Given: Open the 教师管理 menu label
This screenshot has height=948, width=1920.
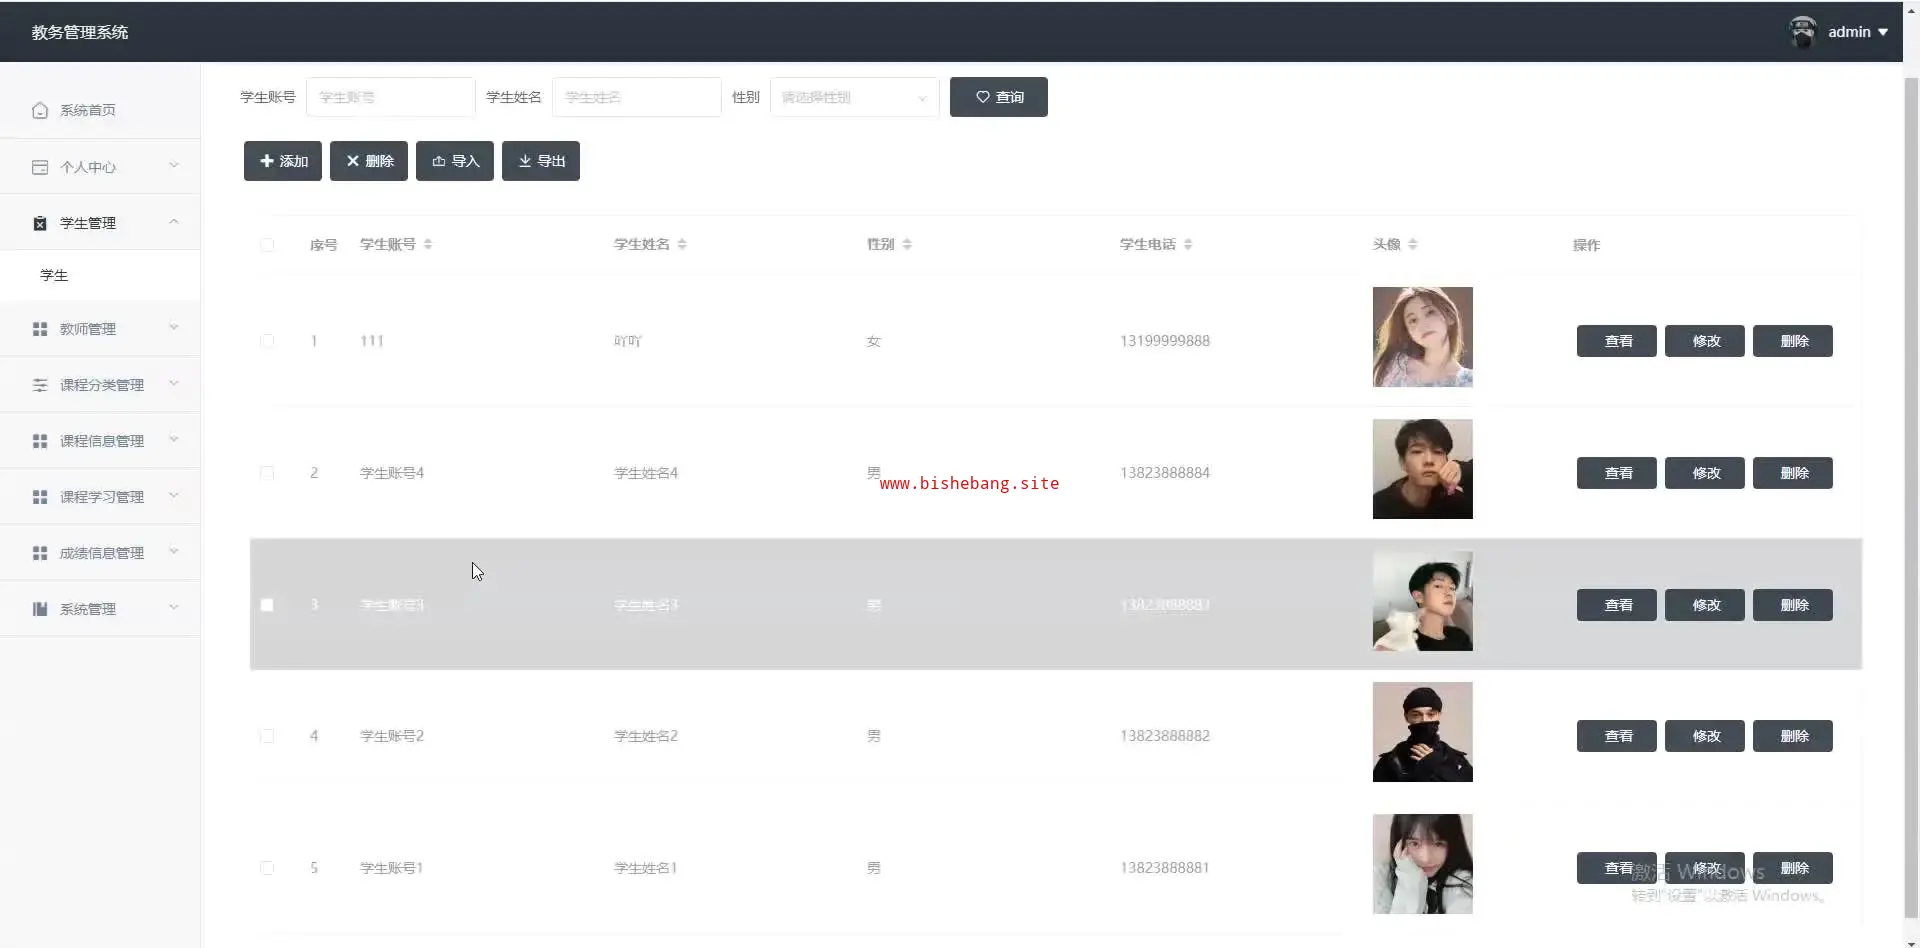Looking at the screenshot, I should tap(88, 329).
